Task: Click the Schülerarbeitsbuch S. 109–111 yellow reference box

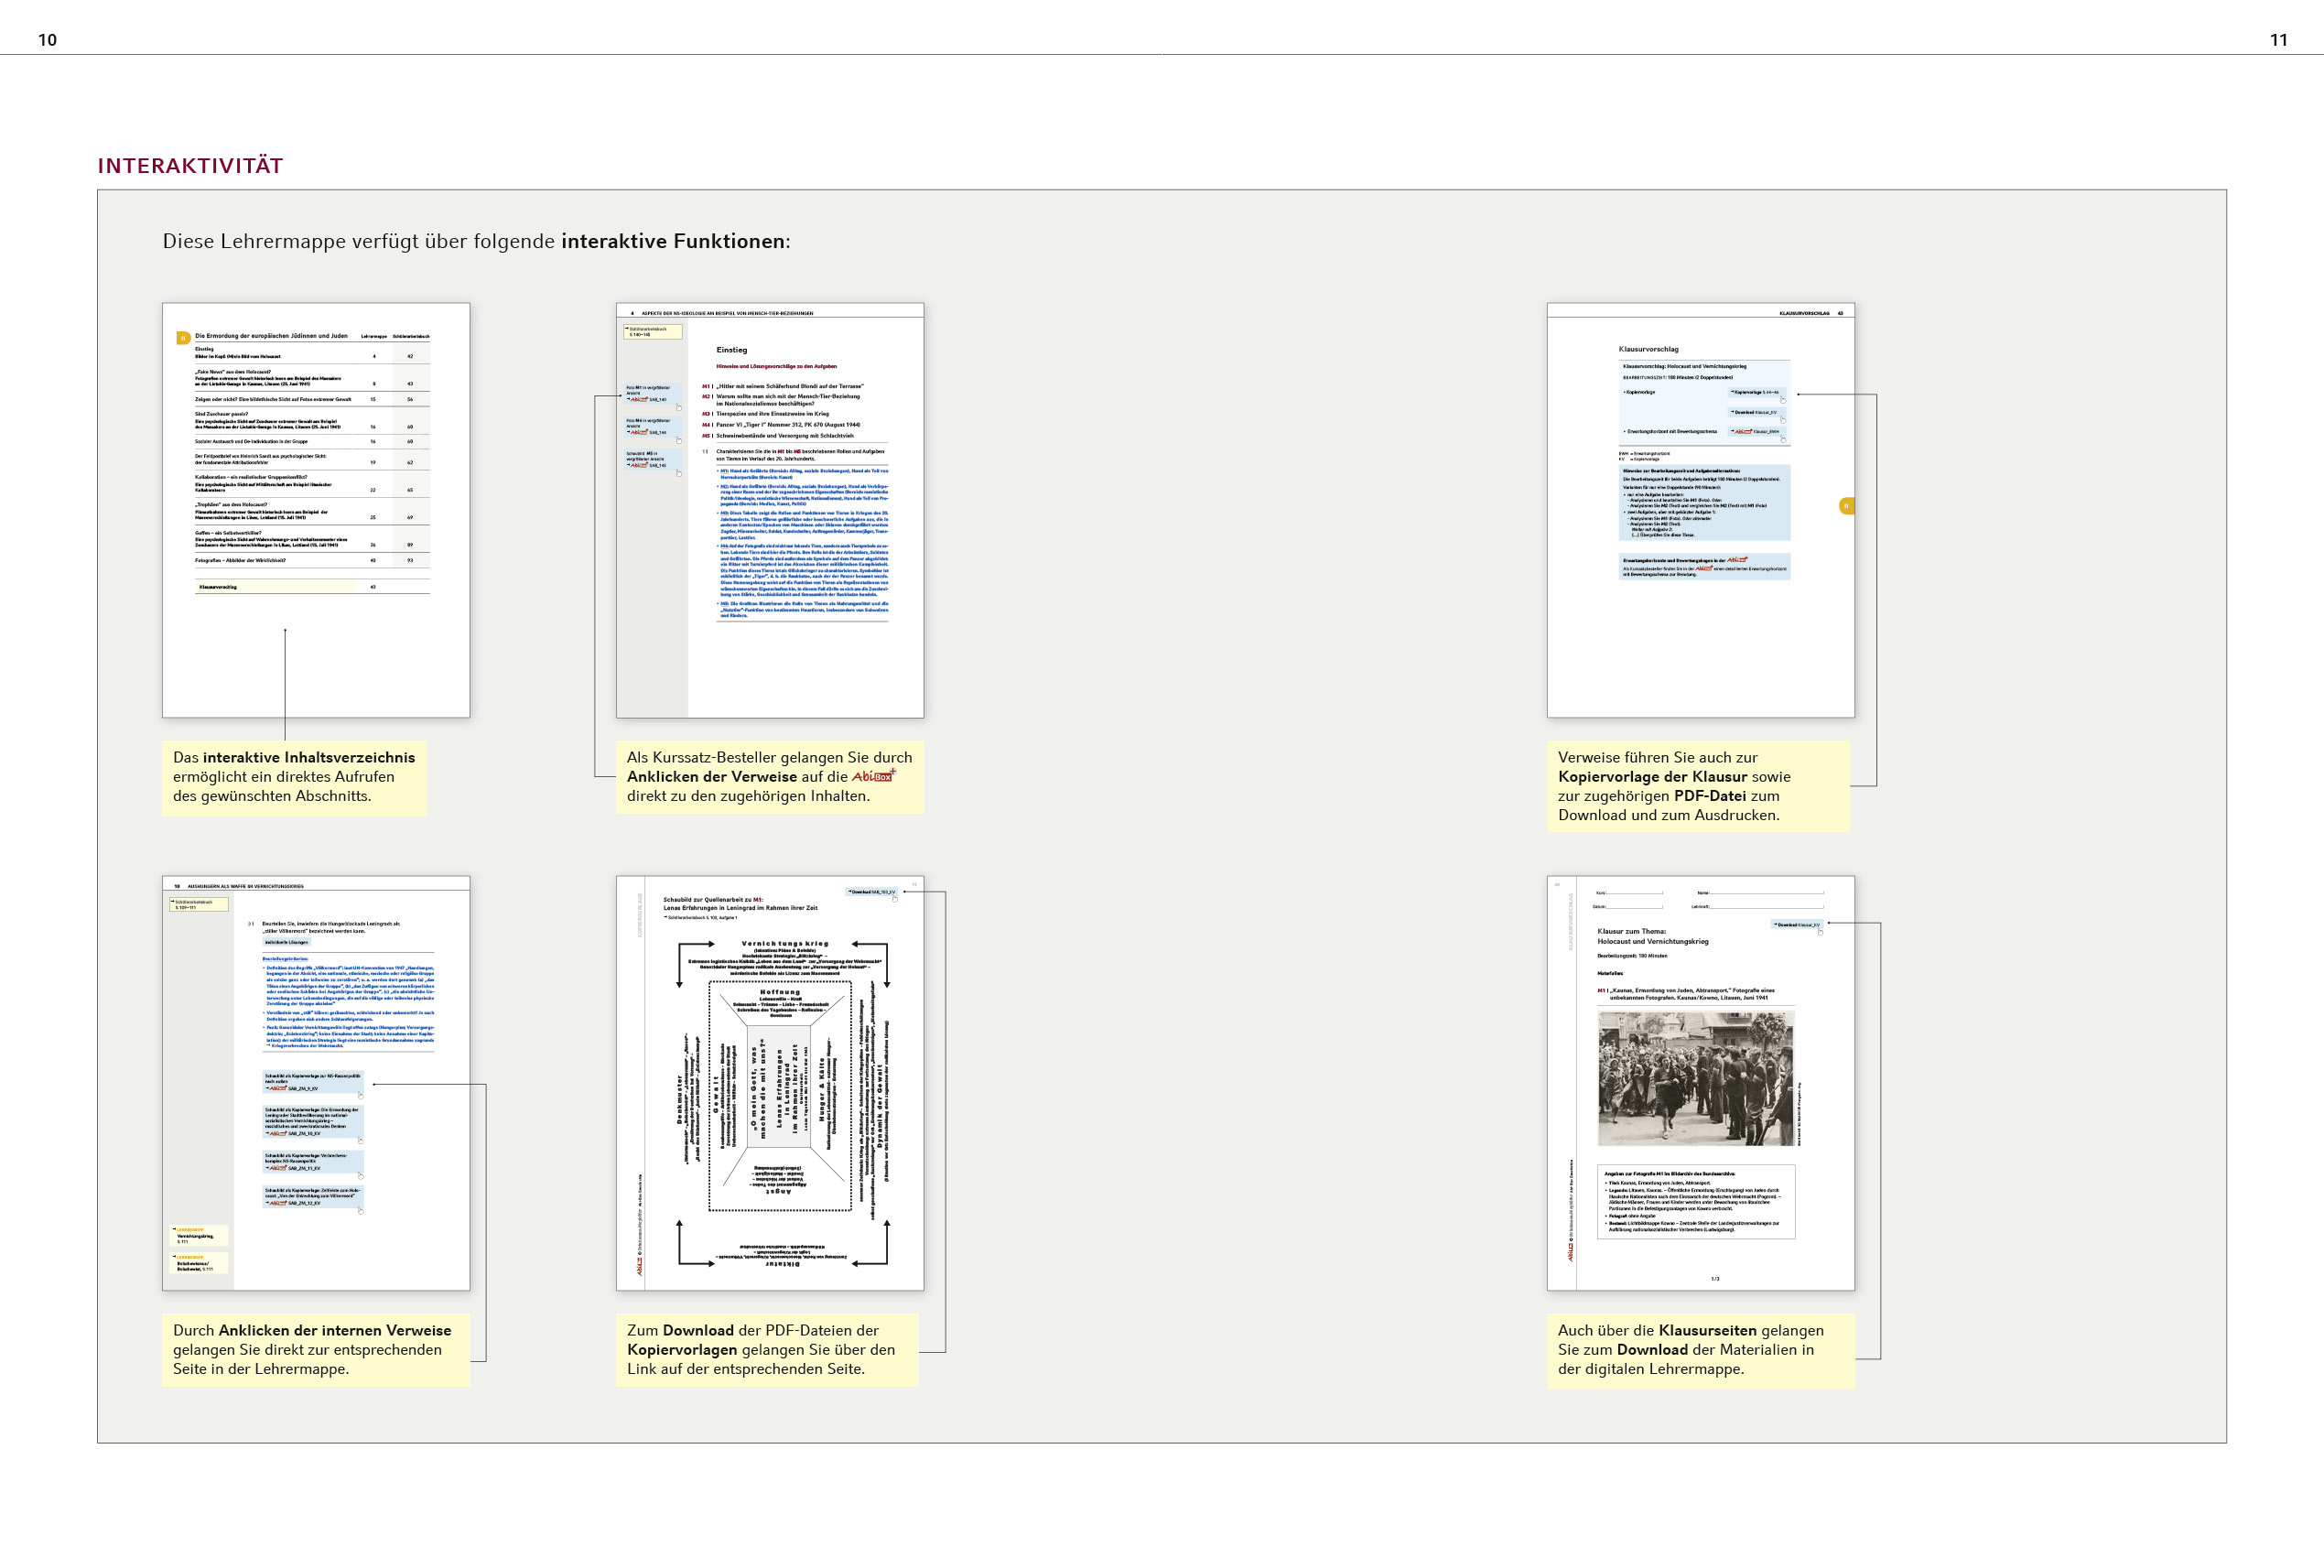Action: coord(199,904)
